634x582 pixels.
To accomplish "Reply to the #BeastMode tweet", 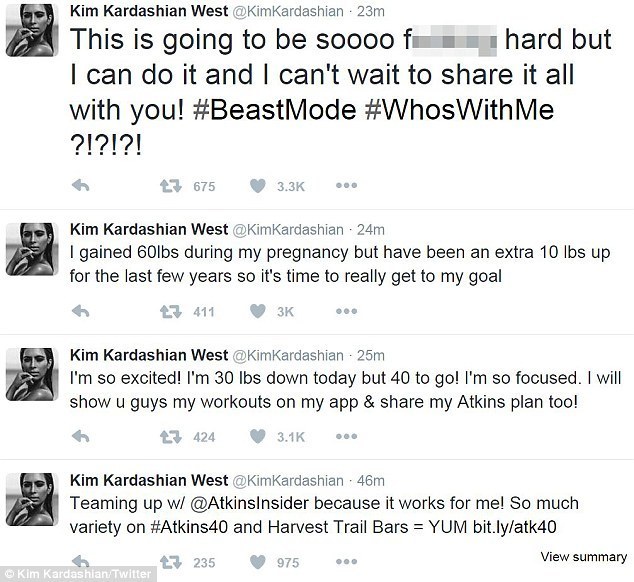I will [84, 186].
